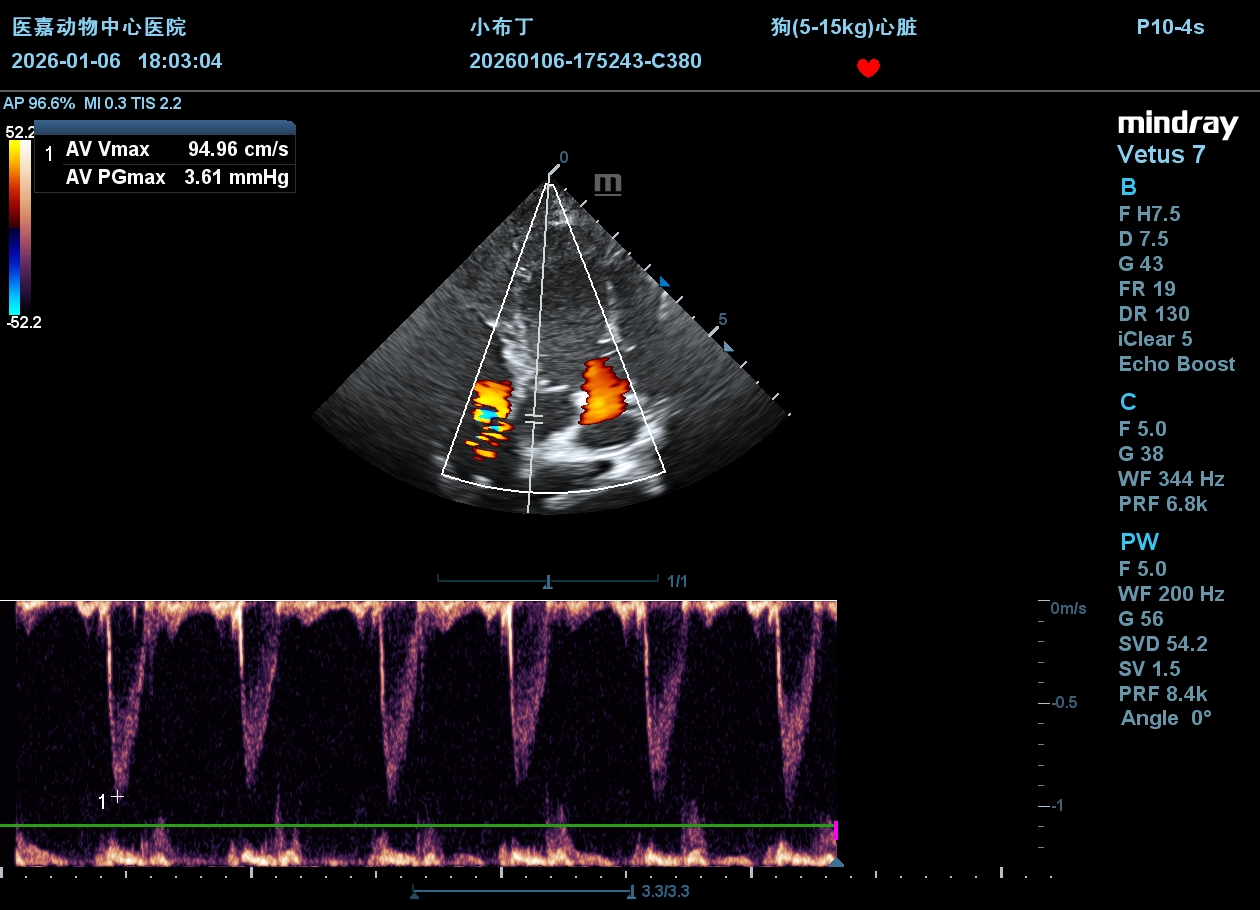The width and height of the screenshot is (1260, 910).
Task: Click the dynamic range DR 130
Action: pyautogui.click(x=1154, y=314)
